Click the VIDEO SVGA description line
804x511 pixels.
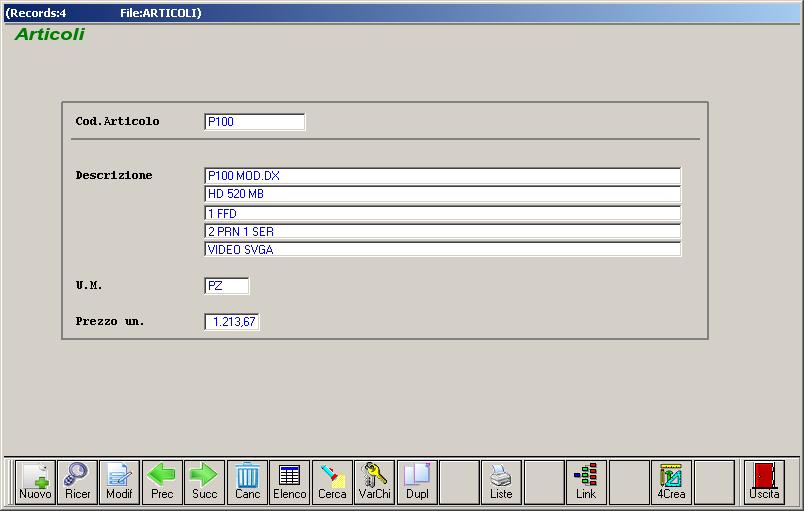pos(442,249)
